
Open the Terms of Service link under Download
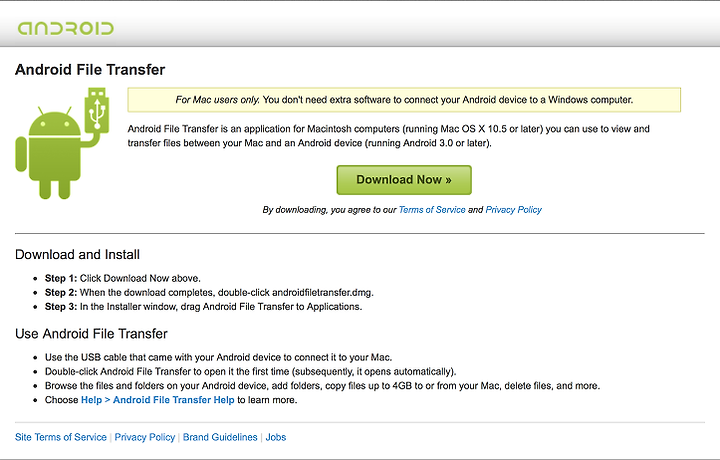[x=432, y=210]
